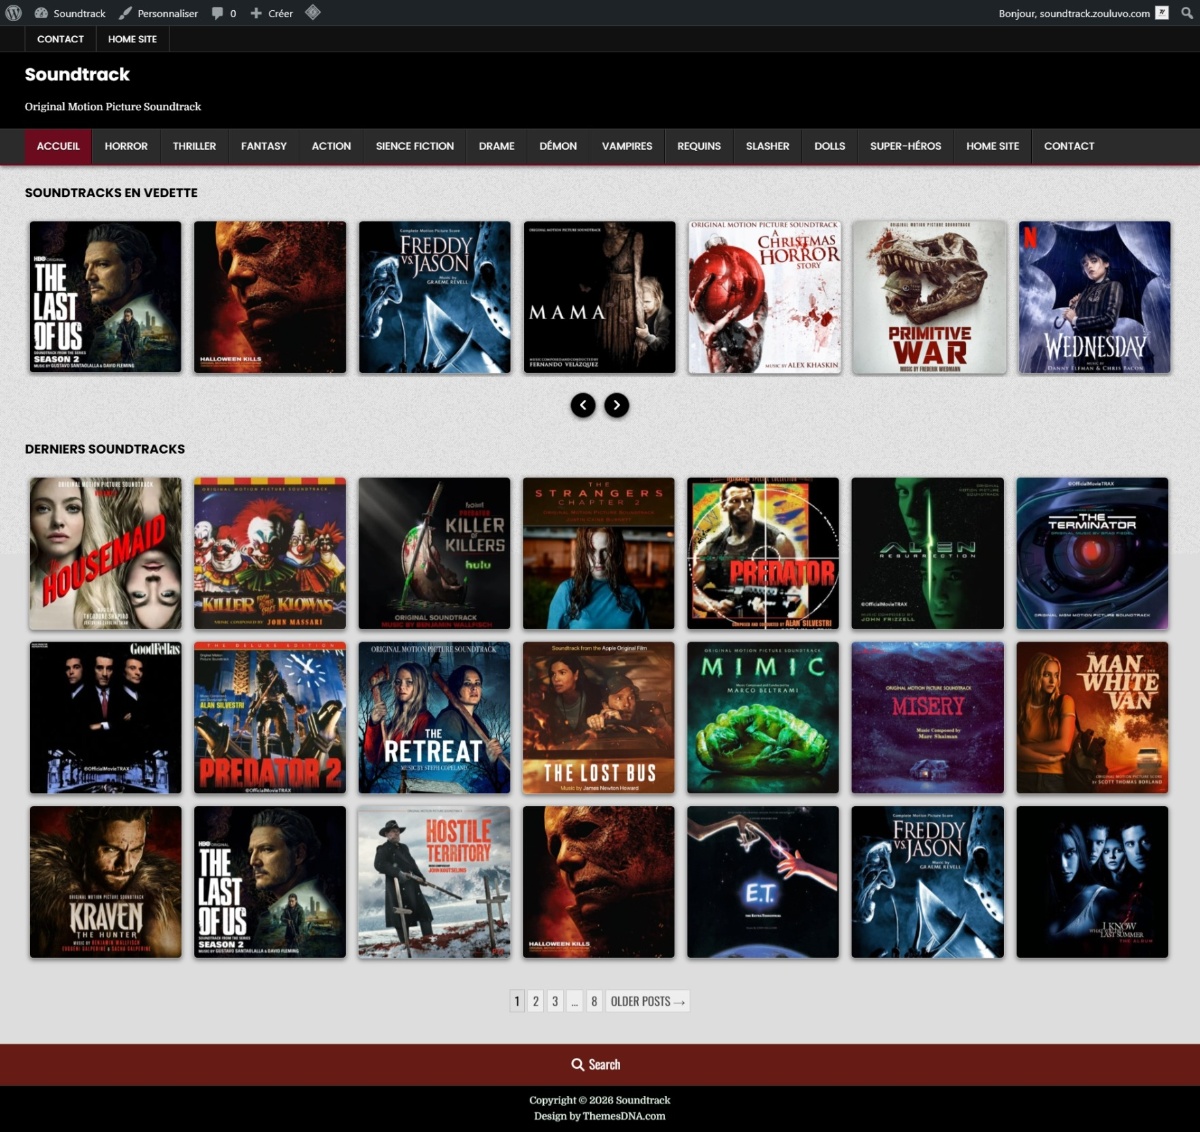The image size is (1200, 1132).
Task: Open the HORROR category
Action: (x=126, y=146)
